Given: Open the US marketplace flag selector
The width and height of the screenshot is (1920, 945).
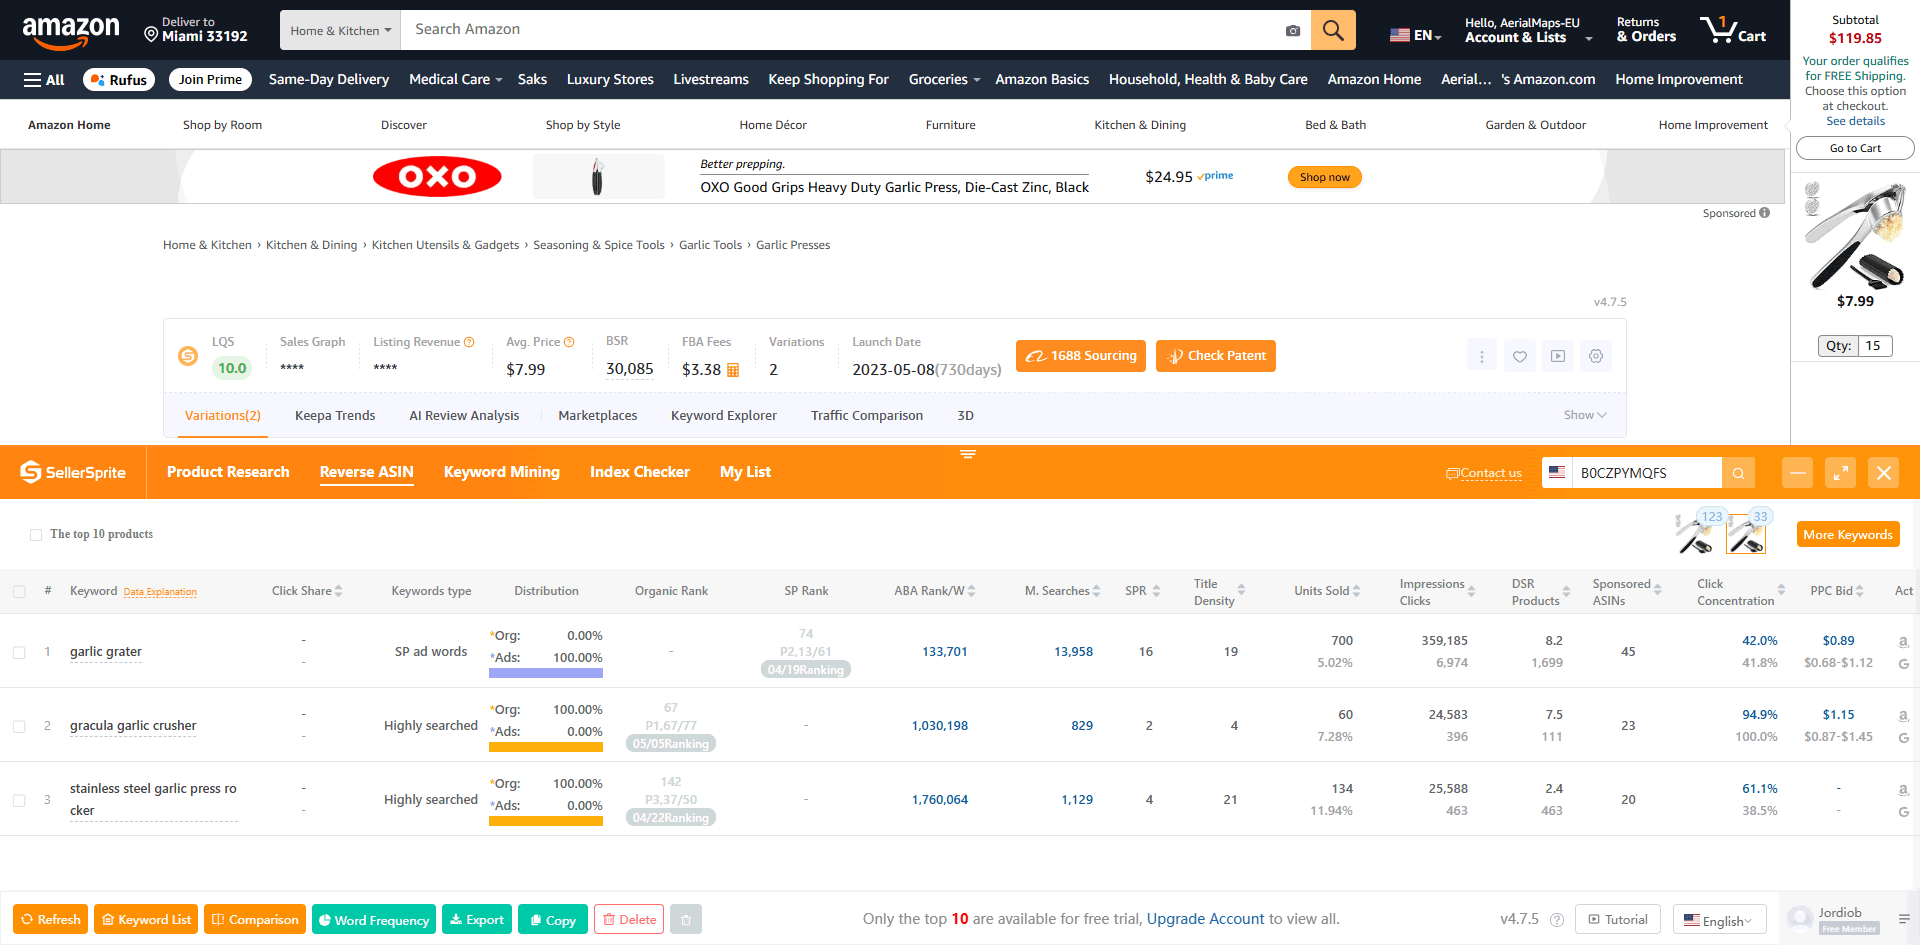Looking at the screenshot, I should pyautogui.click(x=1557, y=472).
